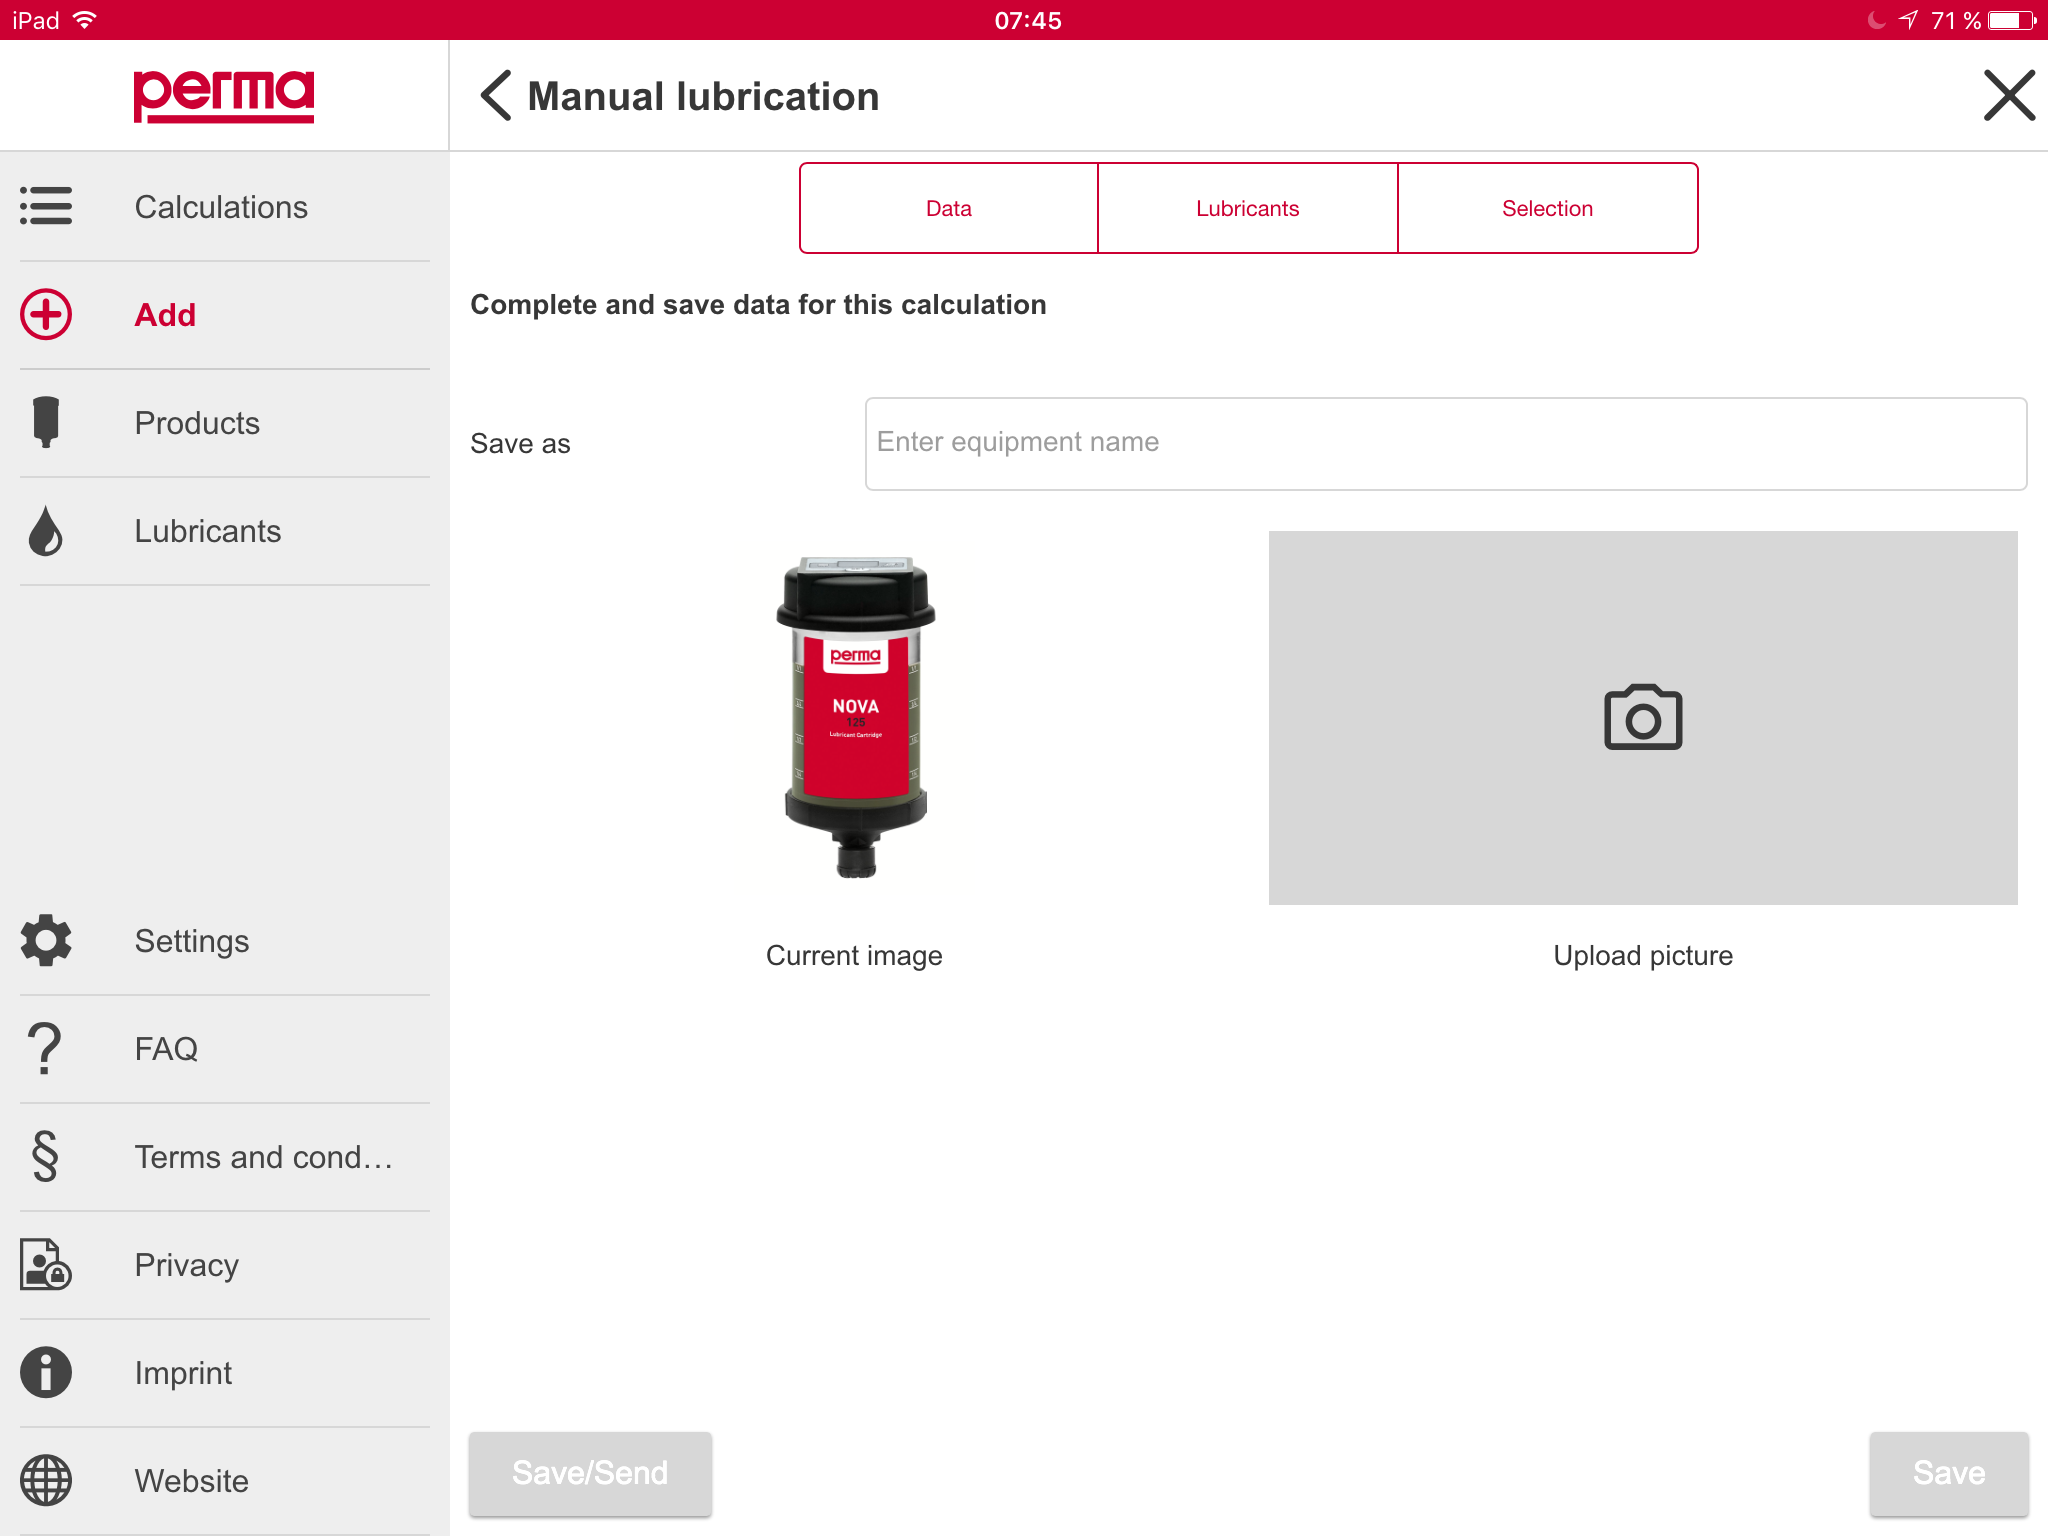Switch to the Selection tab
This screenshot has height=1536, width=2048.
(x=1547, y=208)
